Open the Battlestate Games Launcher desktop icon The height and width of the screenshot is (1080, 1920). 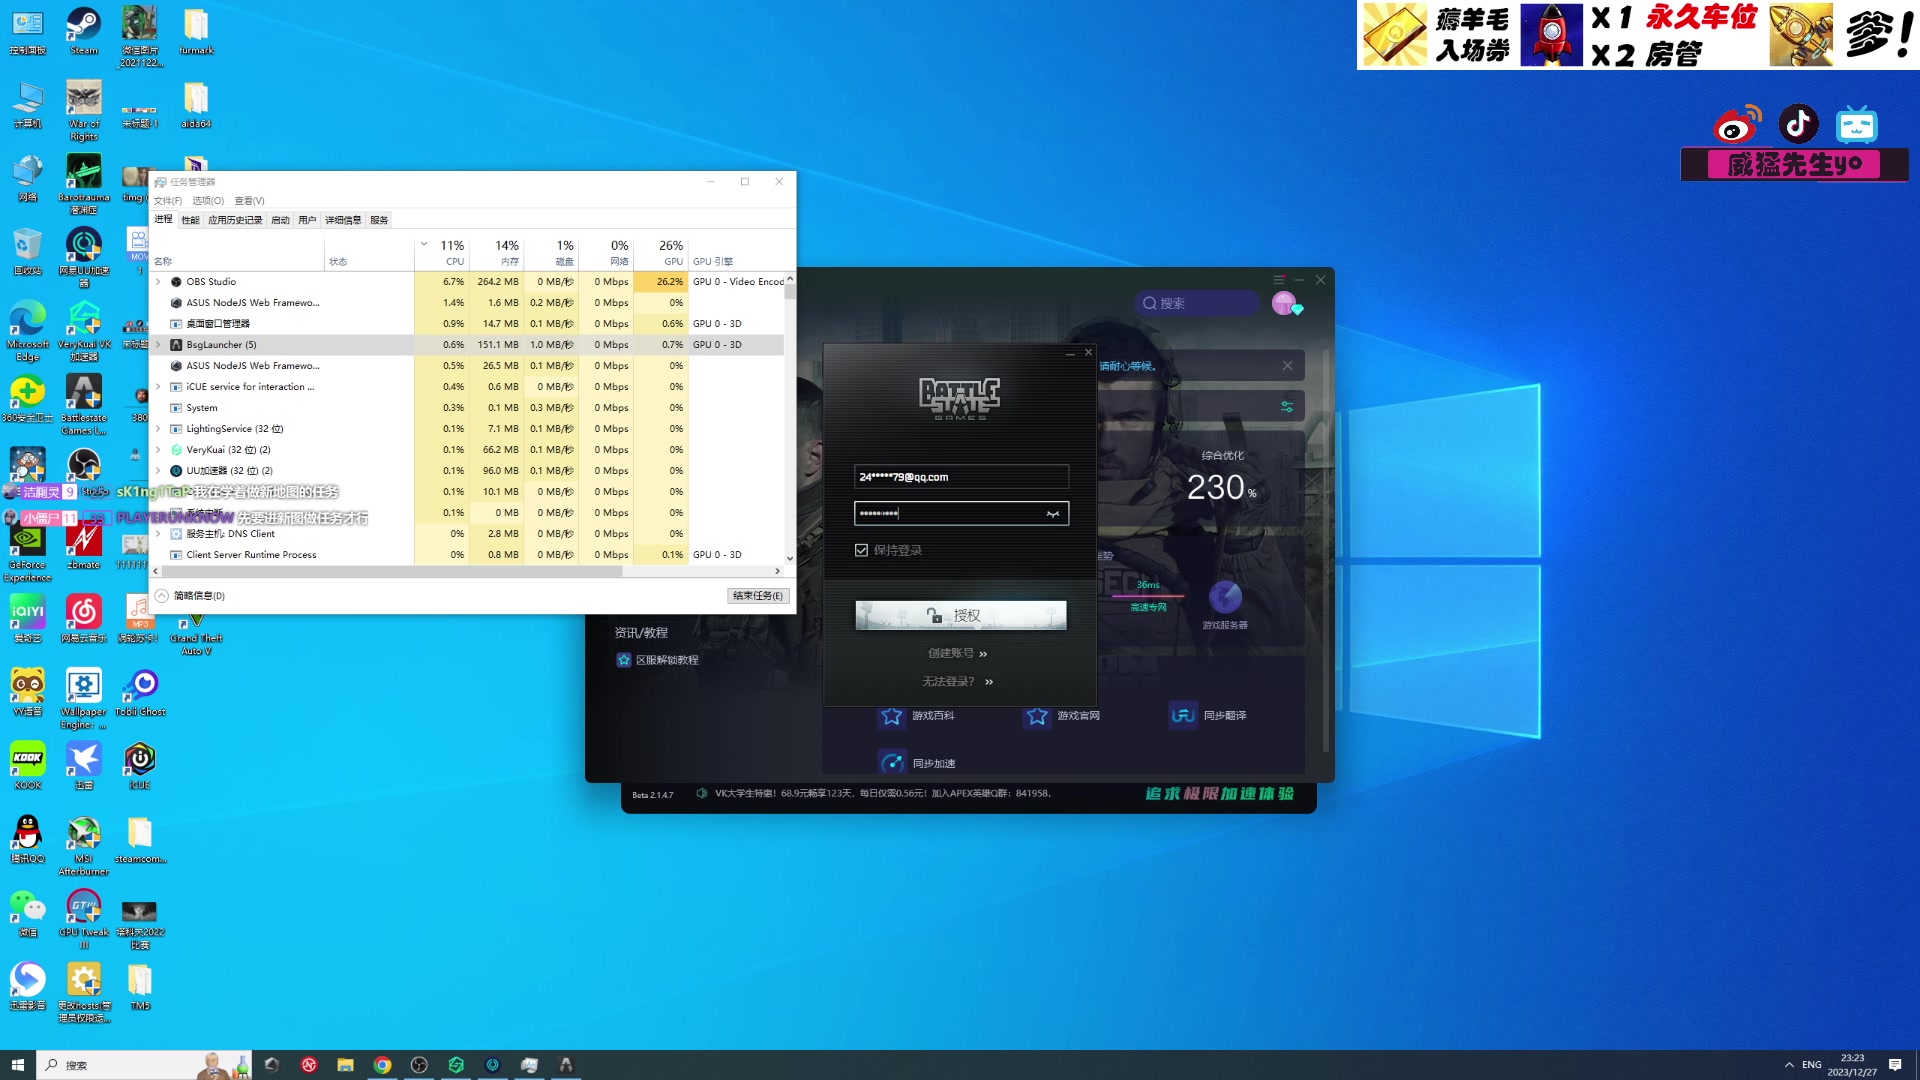click(84, 404)
